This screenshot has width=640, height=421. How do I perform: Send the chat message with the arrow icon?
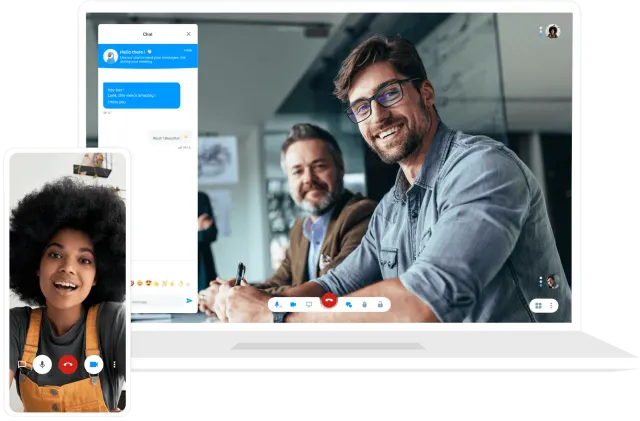pos(189,301)
